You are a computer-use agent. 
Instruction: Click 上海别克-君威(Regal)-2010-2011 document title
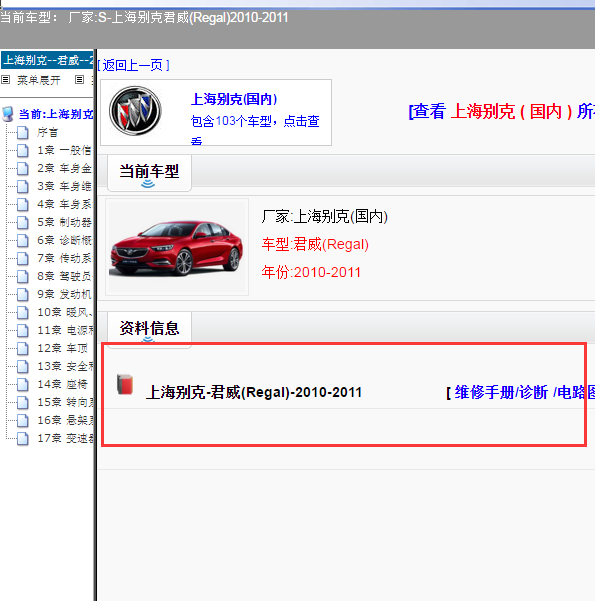(x=254, y=392)
